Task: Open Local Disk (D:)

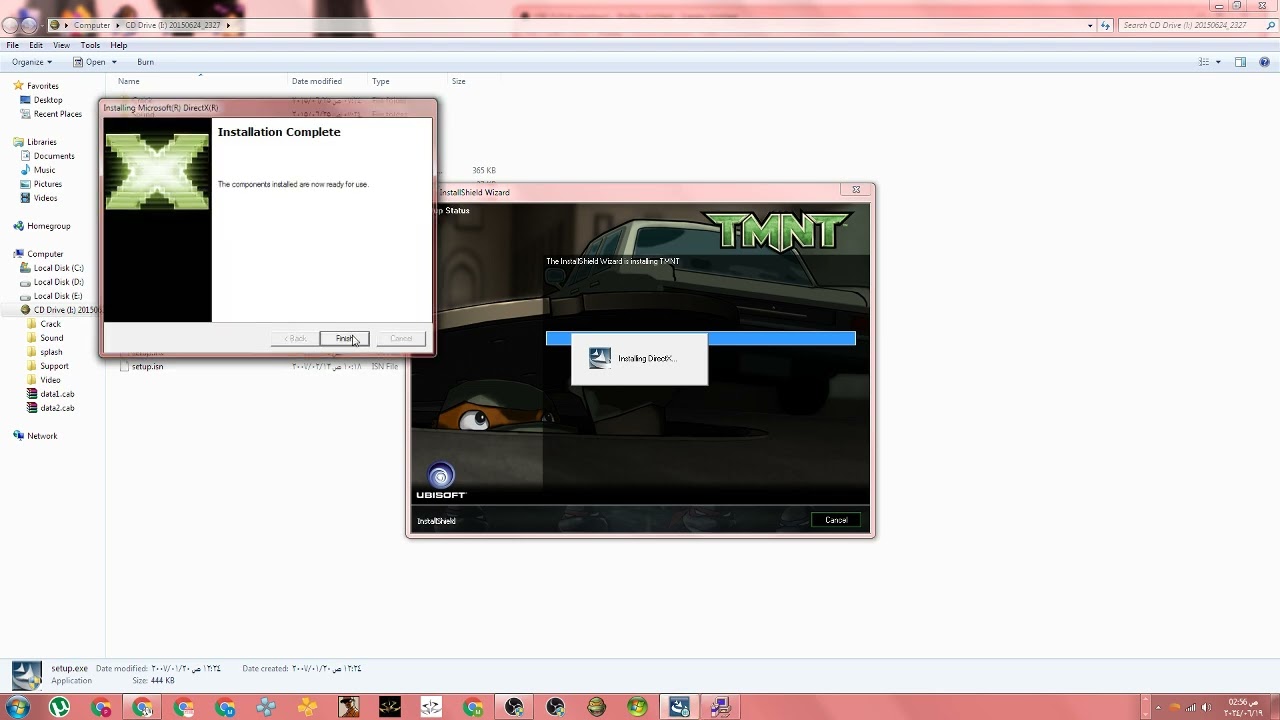Action: [x=58, y=282]
